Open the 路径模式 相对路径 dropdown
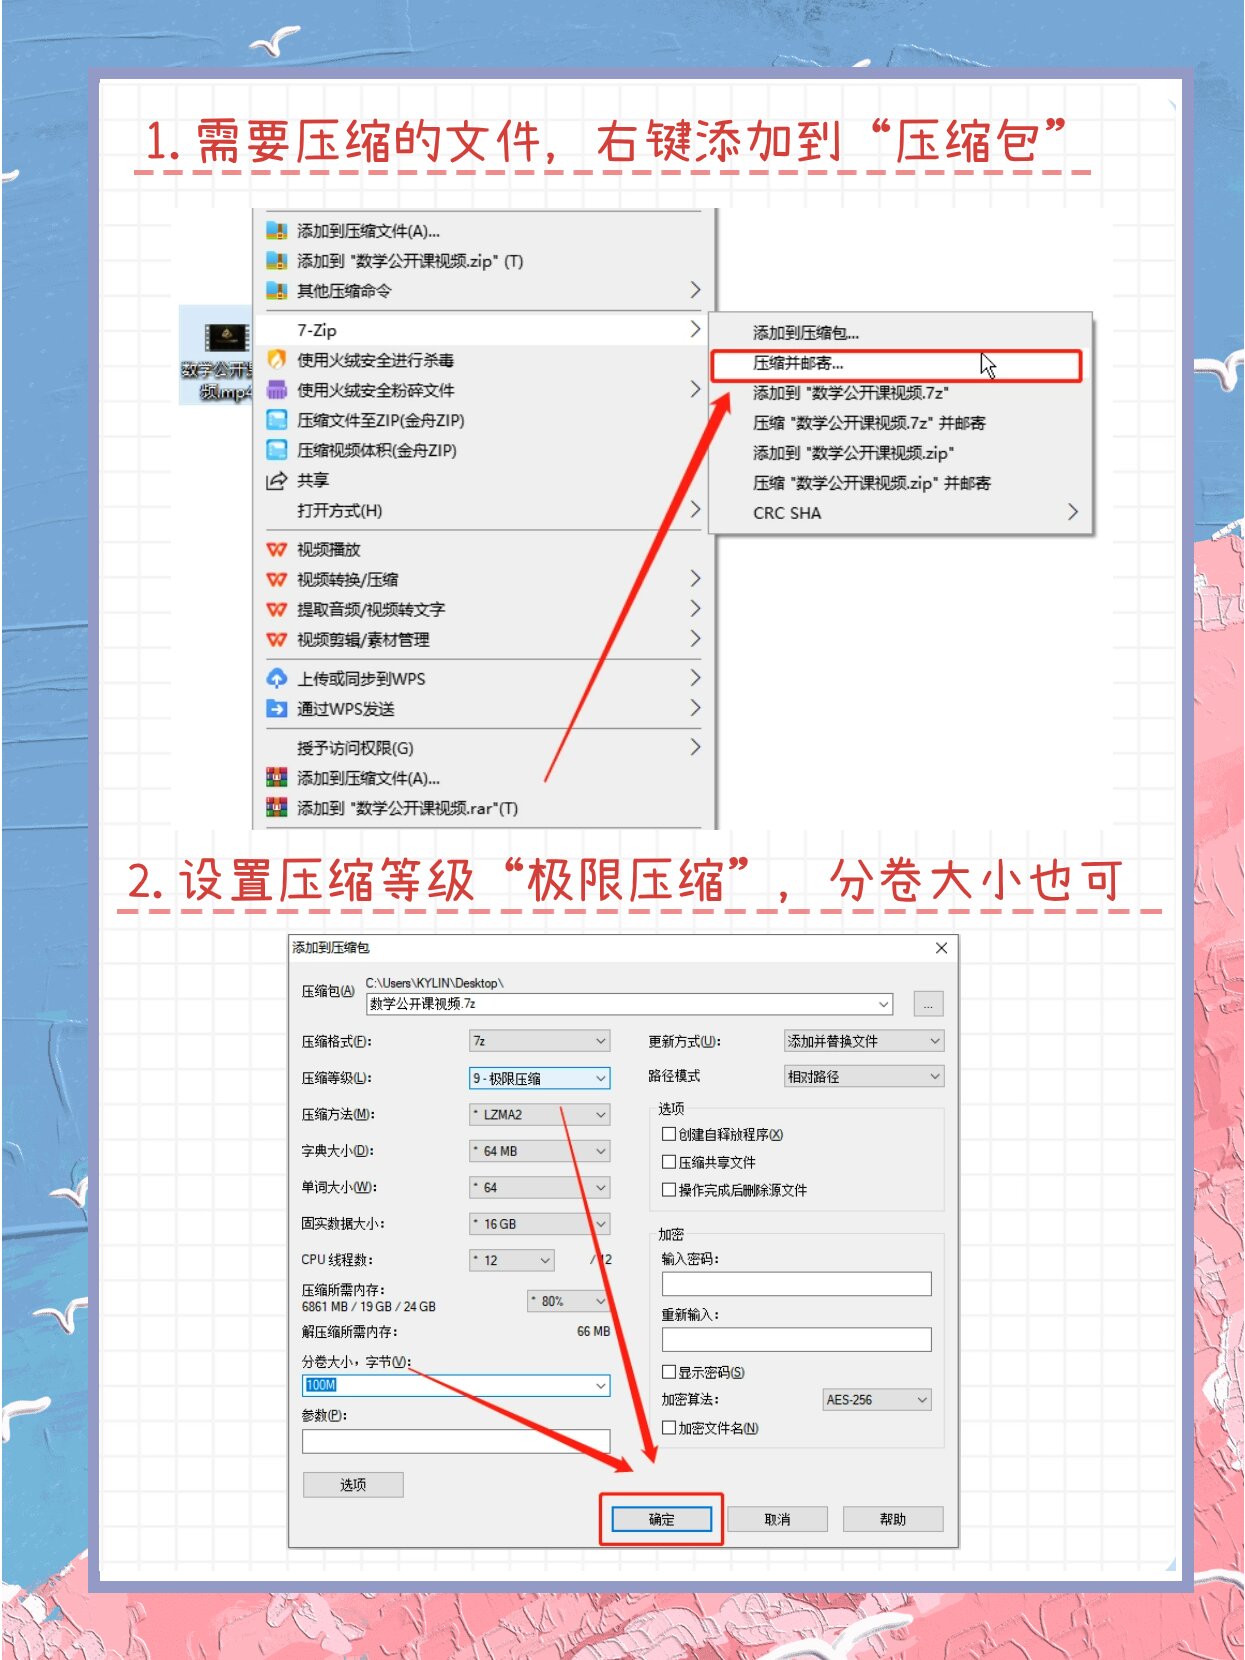Screen dimensions: 1245x1660 (x=863, y=1077)
